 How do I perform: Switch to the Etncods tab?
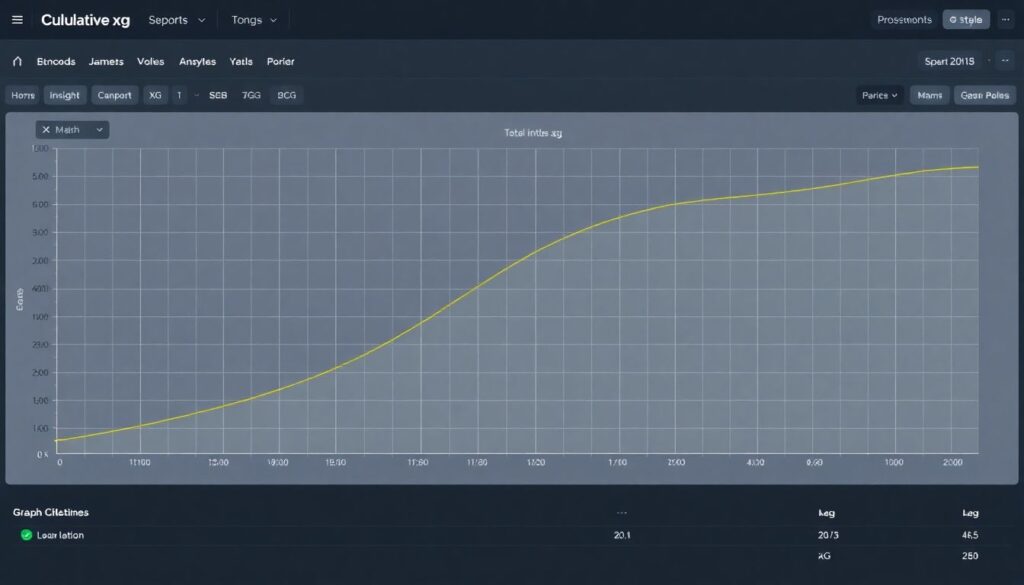tap(56, 61)
